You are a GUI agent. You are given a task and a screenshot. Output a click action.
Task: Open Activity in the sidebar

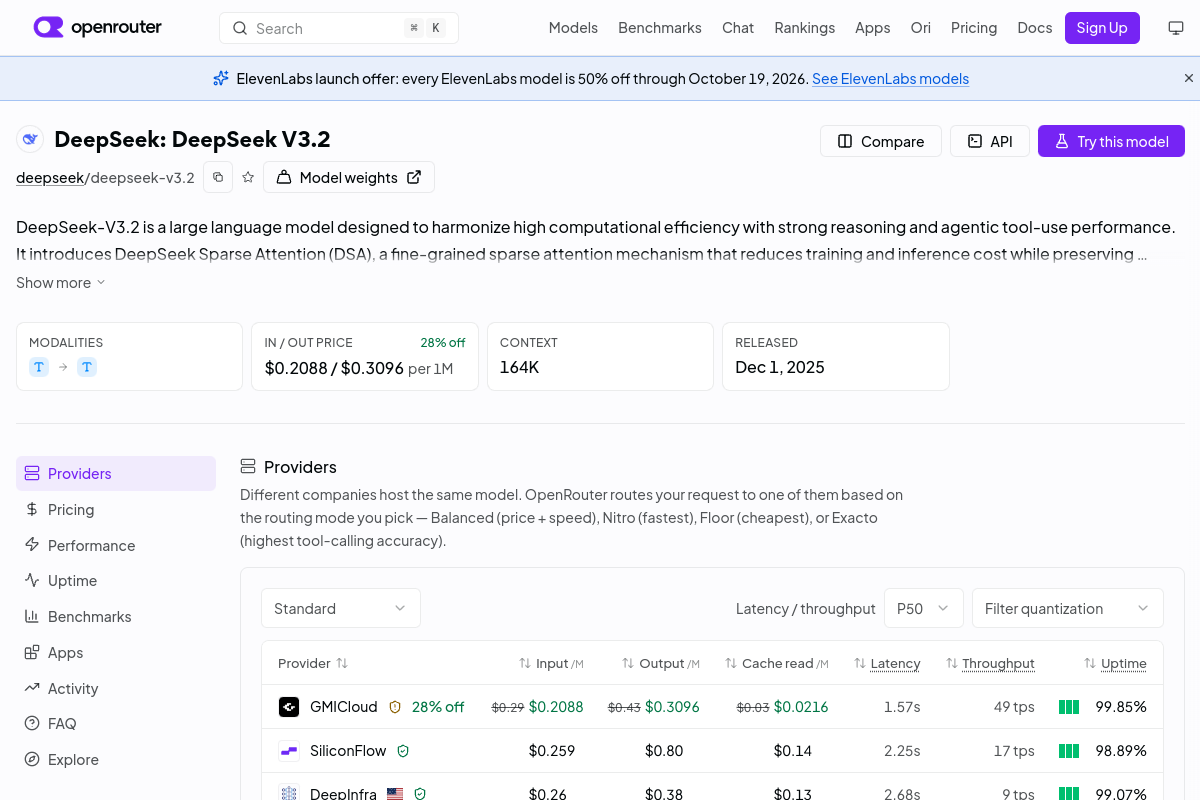(x=116, y=688)
